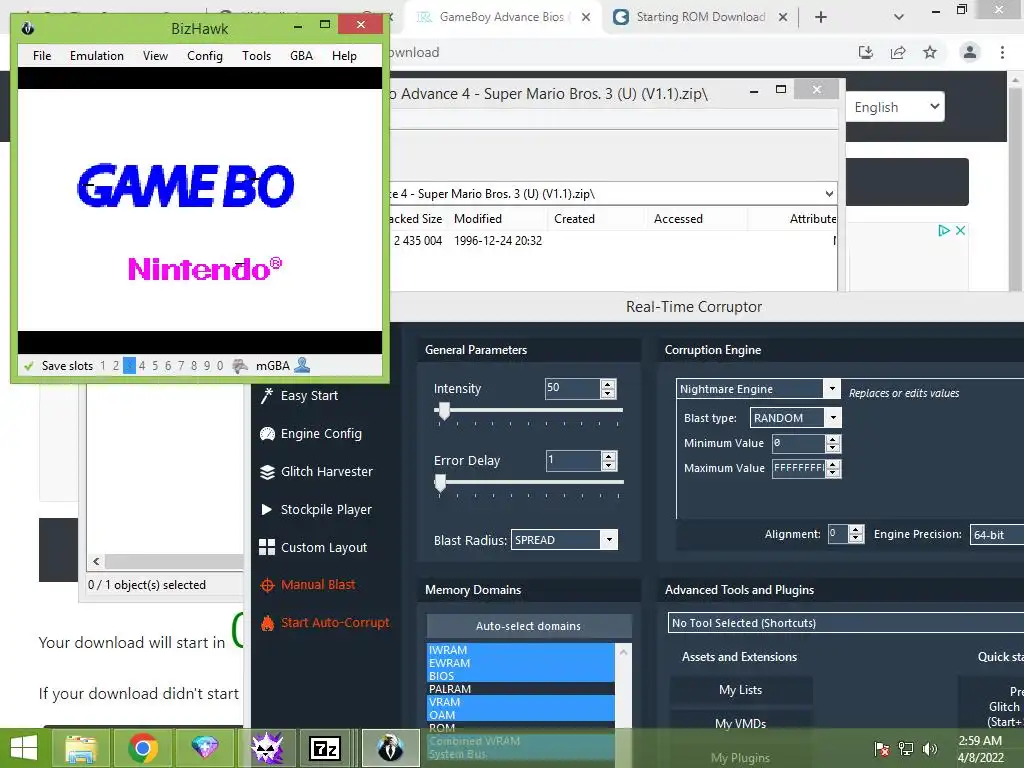Click the blue user profile icon in BizHawk status bar

pos(302,365)
